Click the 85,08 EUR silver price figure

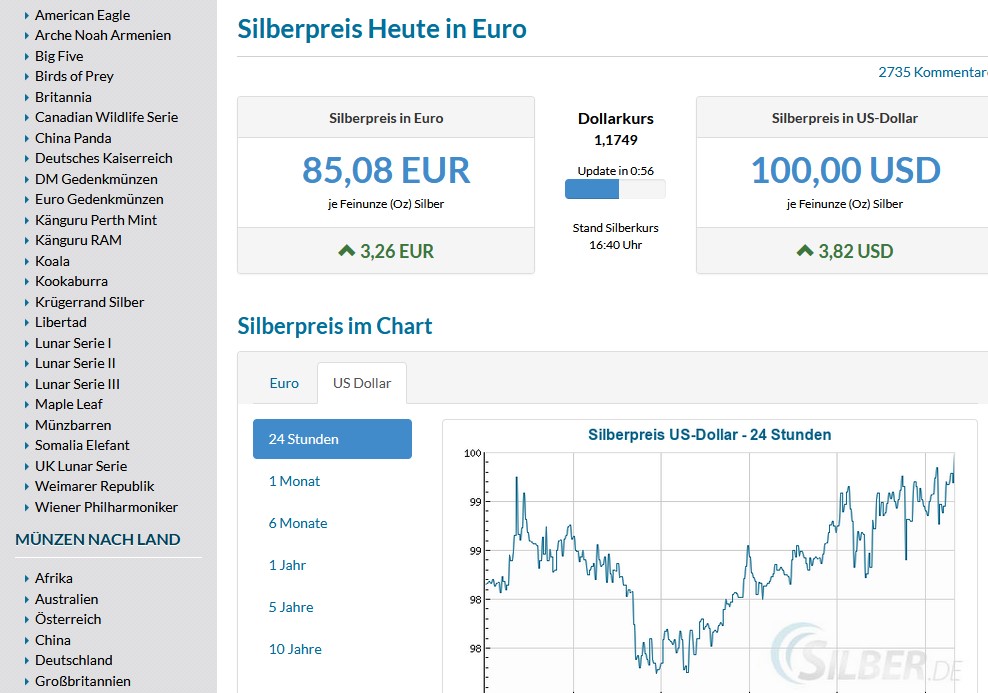386,170
